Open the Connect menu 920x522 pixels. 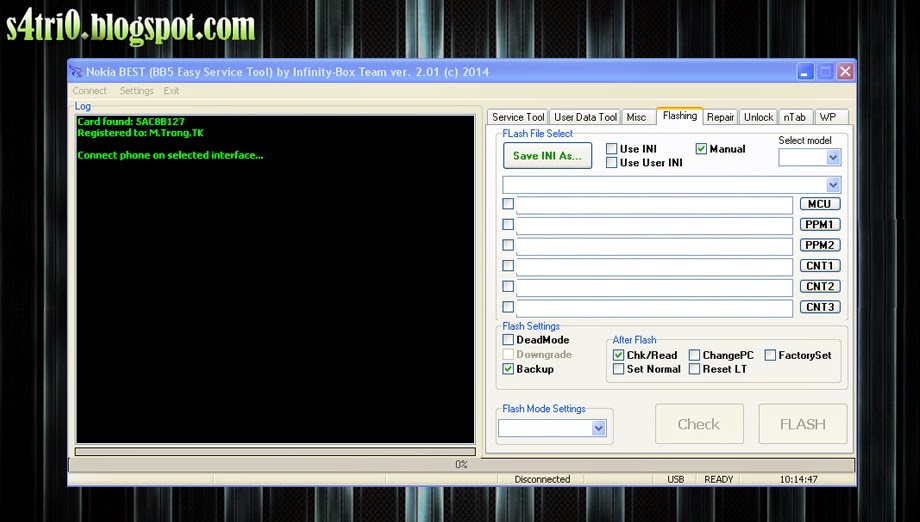click(x=90, y=91)
